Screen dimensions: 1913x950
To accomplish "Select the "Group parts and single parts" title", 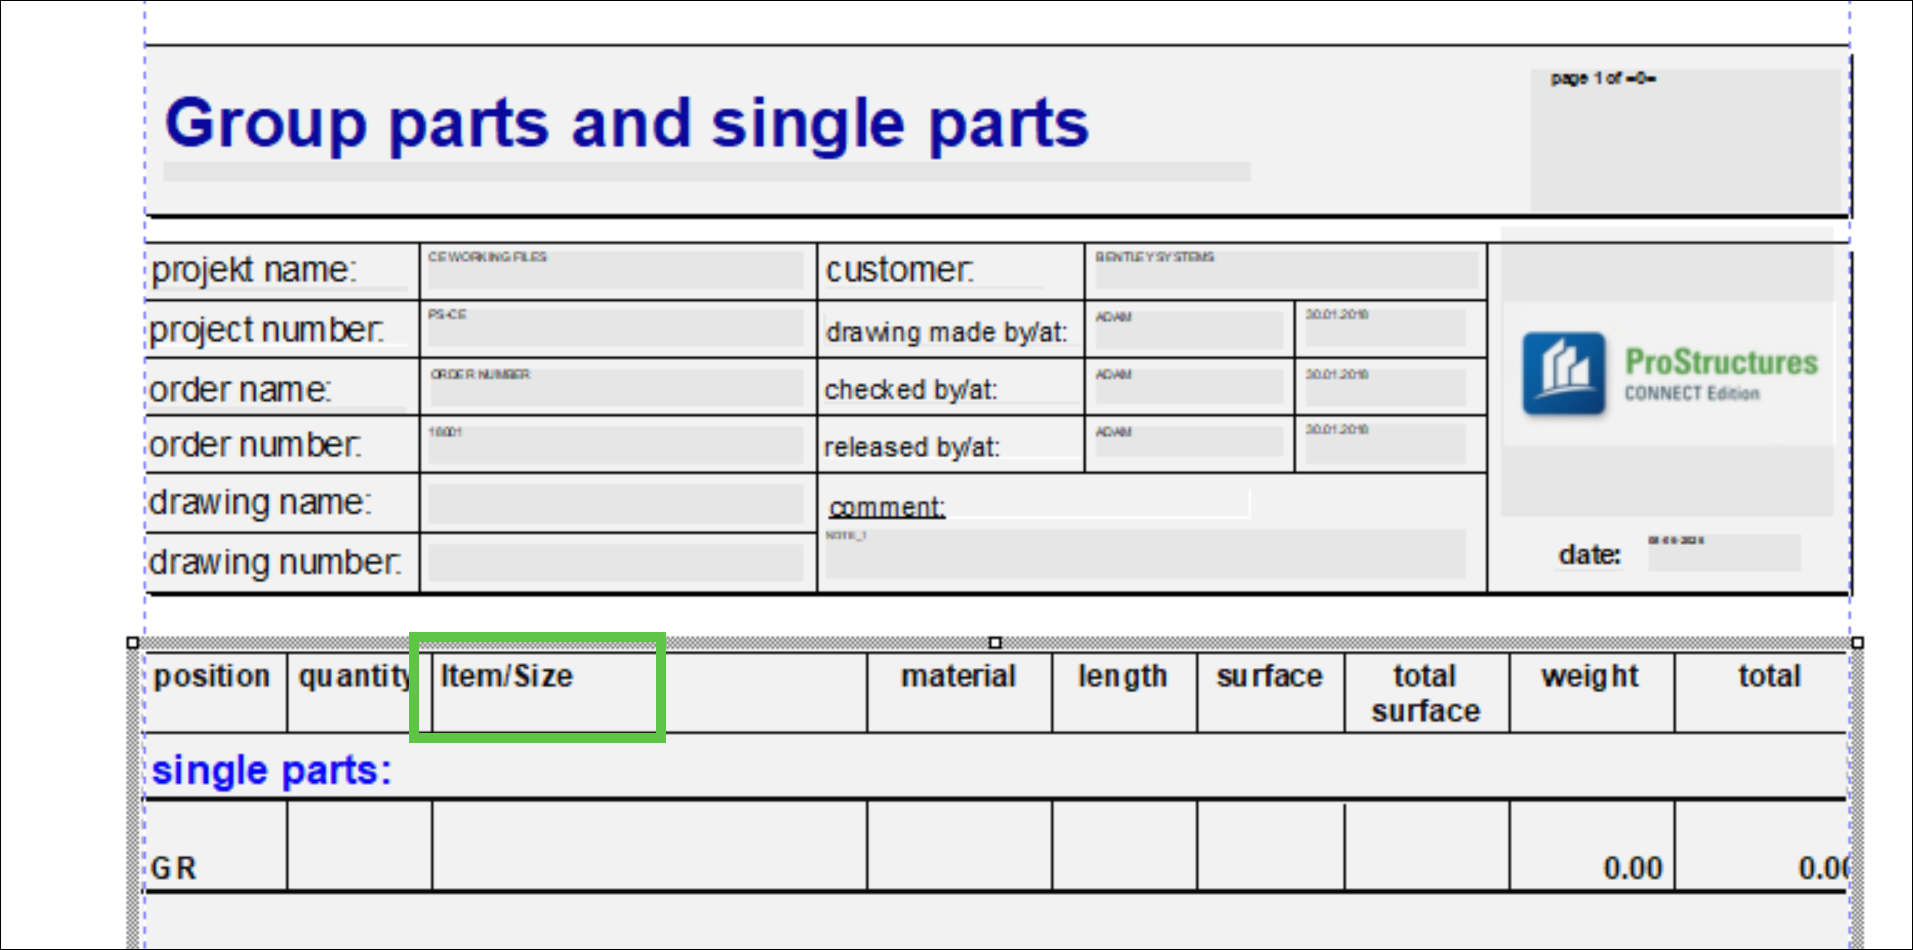I will pos(627,123).
